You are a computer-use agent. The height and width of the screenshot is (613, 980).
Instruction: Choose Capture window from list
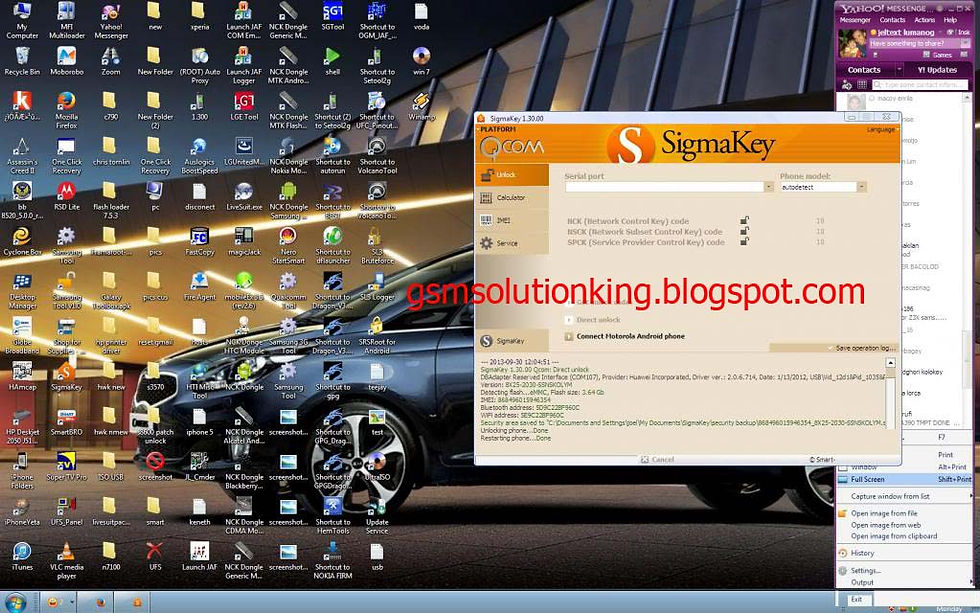pos(904,496)
